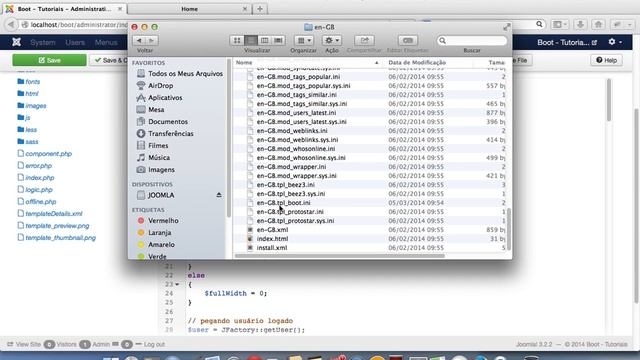Collapse code fold at line 23
The height and width of the screenshot is (360, 640).
tap(177, 284)
